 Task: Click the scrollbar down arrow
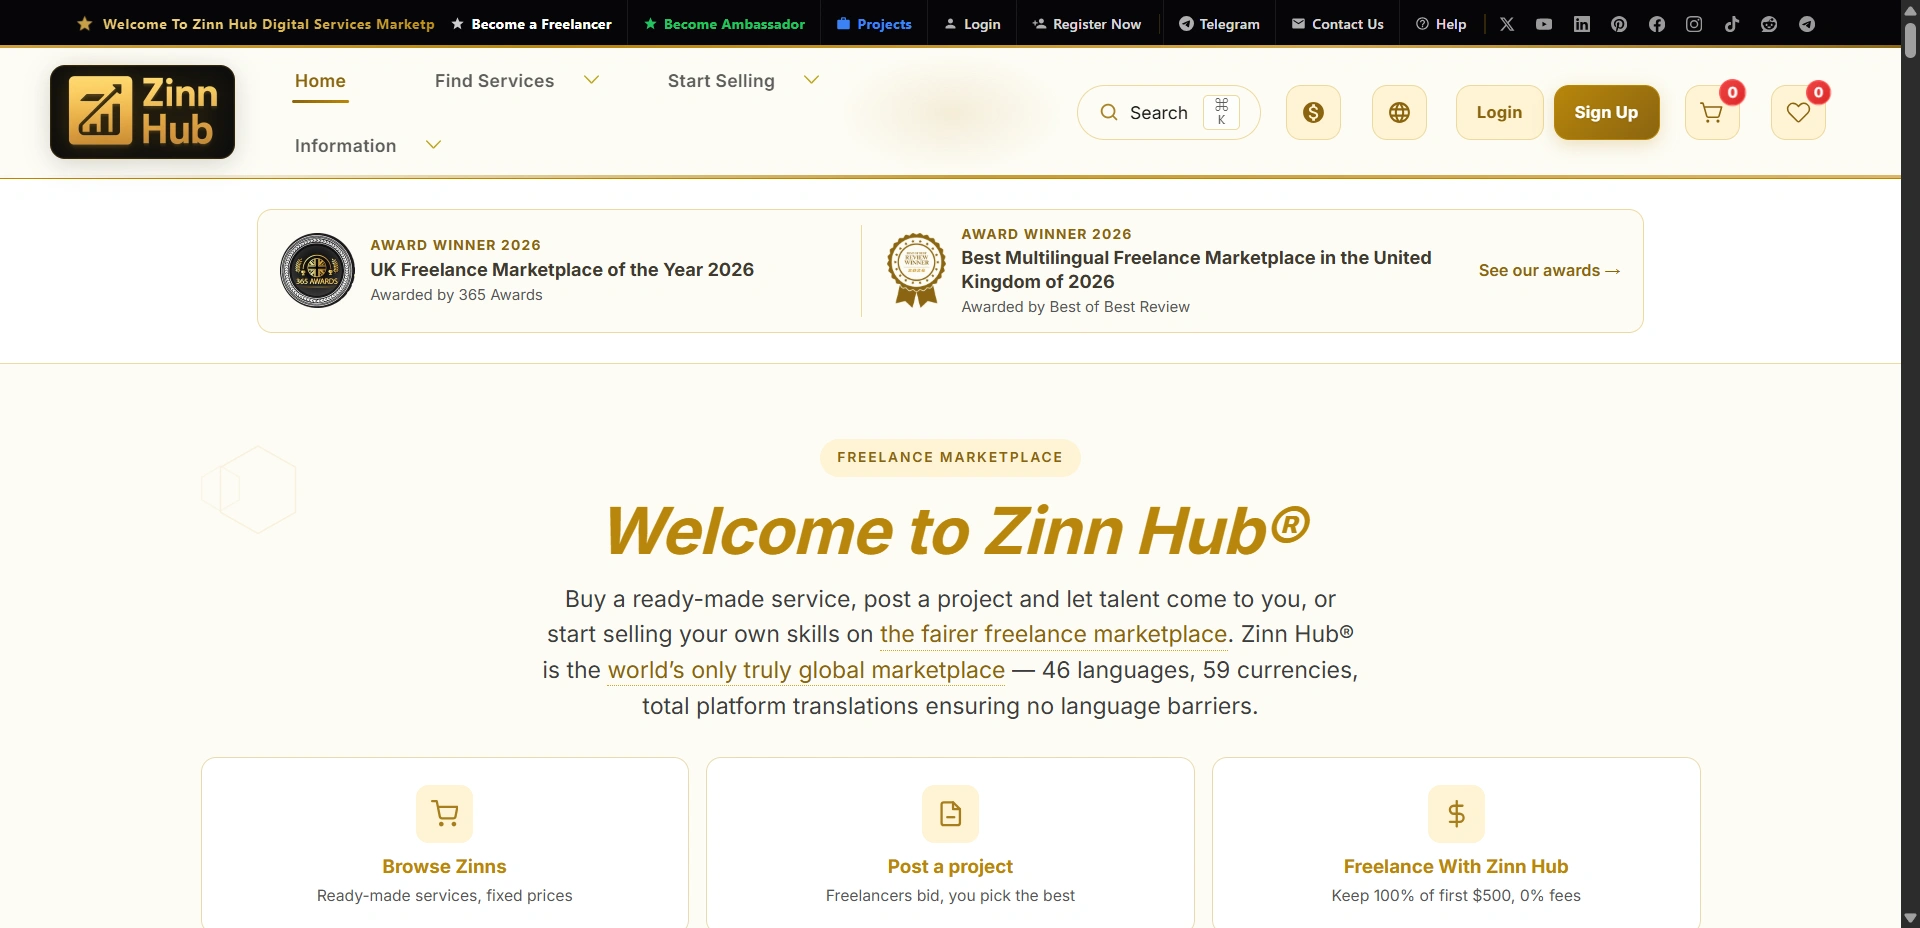(1910, 918)
